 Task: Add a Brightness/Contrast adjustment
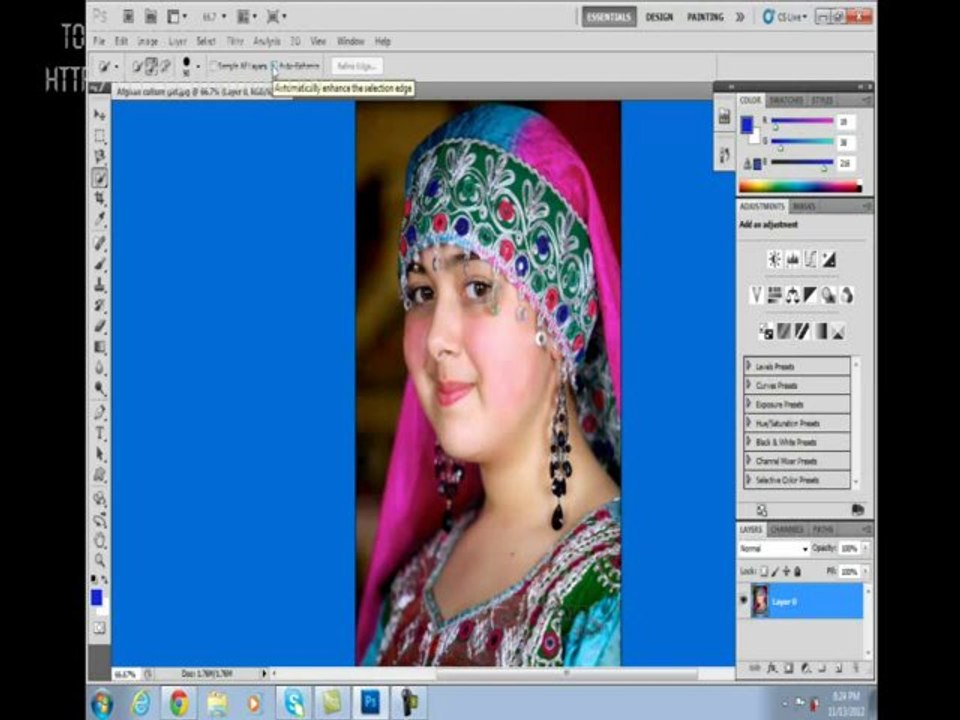coord(774,260)
